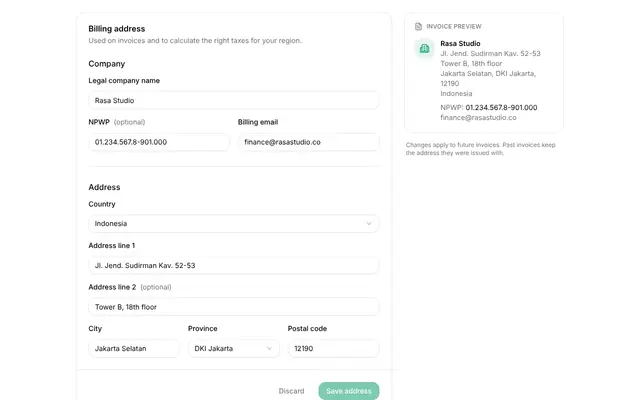Click the Address line 1 field
The width and height of the screenshot is (640, 400).
point(233,265)
